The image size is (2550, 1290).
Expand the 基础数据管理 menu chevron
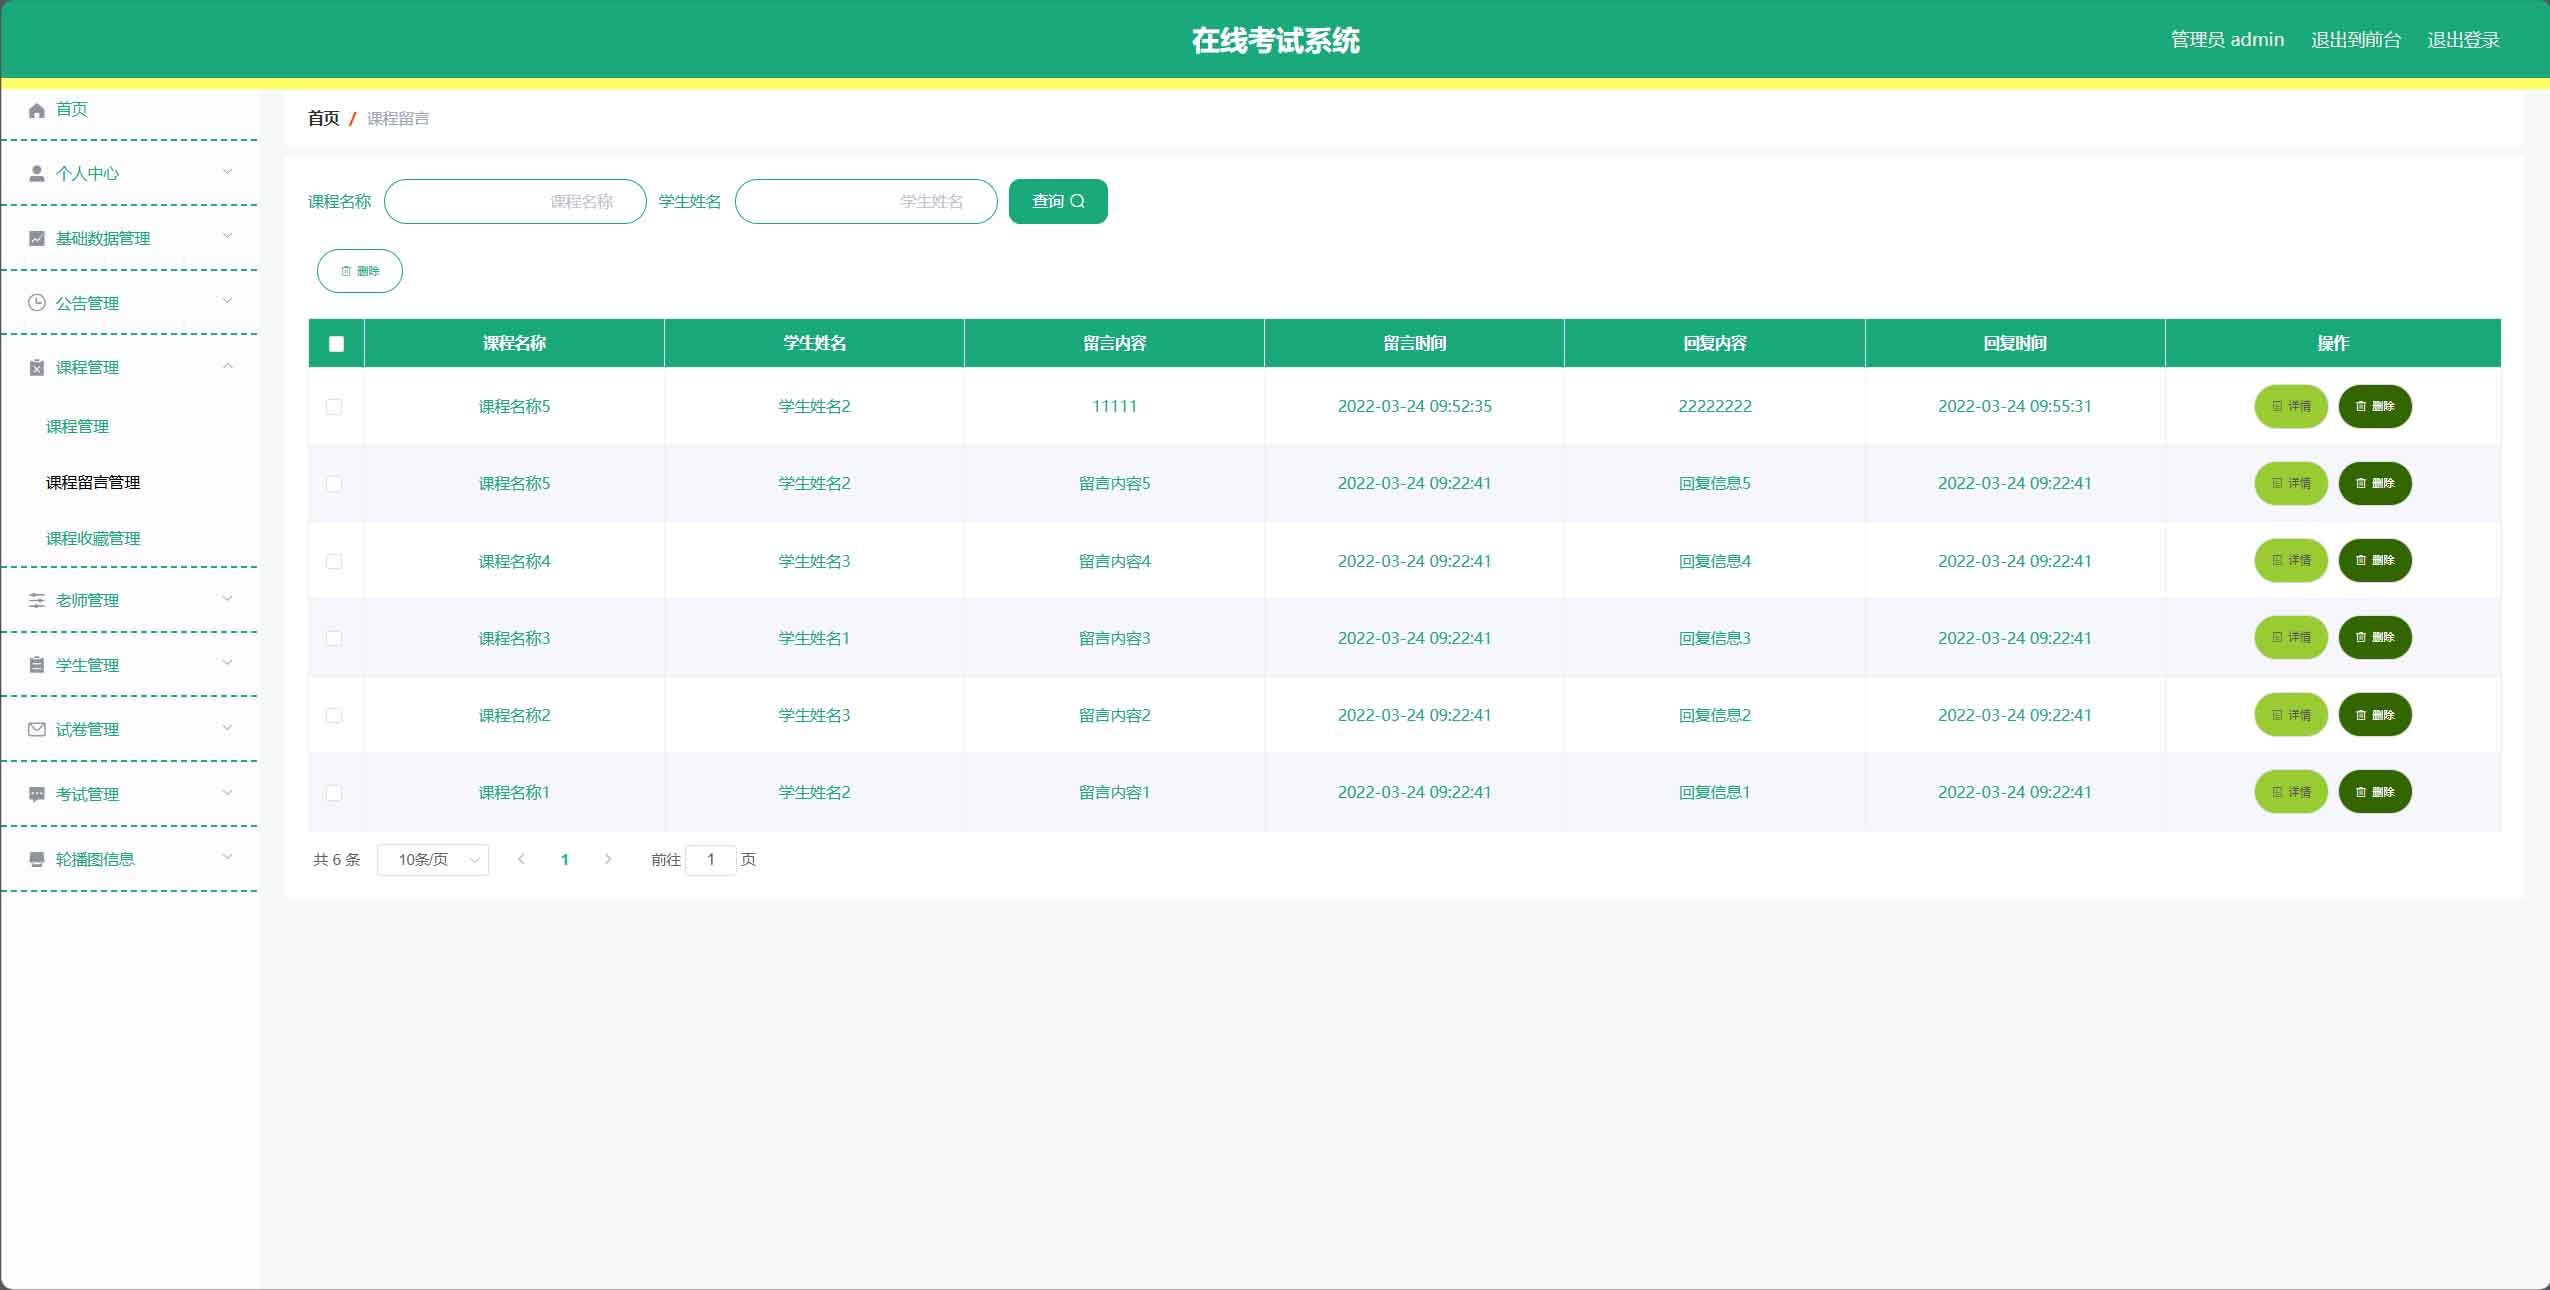[x=227, y=237]
